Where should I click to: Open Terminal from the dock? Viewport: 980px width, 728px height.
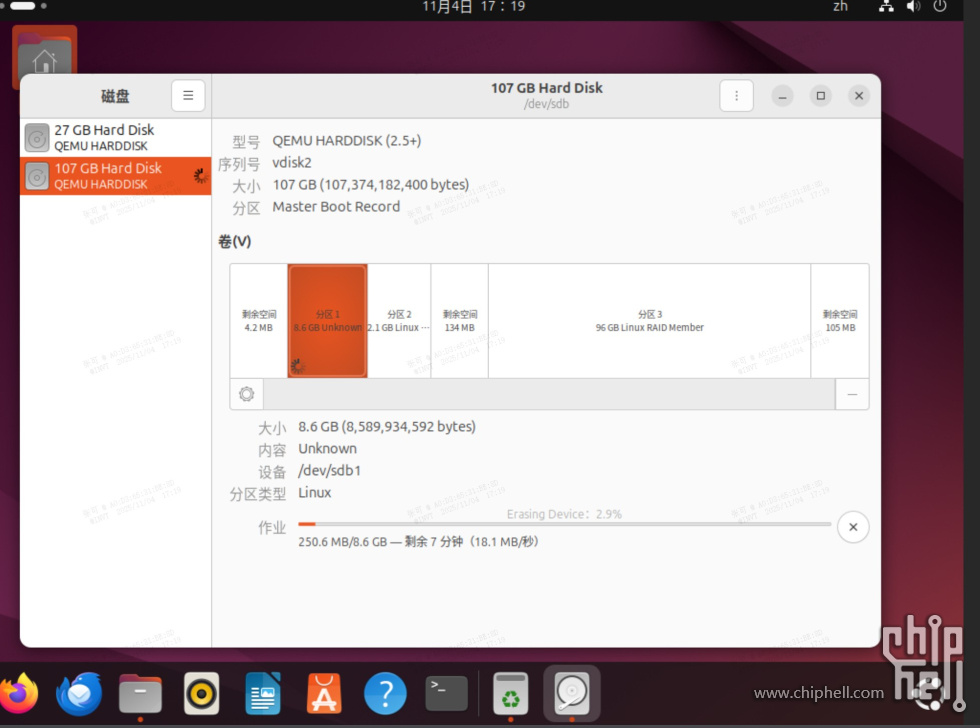click(446, 693)
